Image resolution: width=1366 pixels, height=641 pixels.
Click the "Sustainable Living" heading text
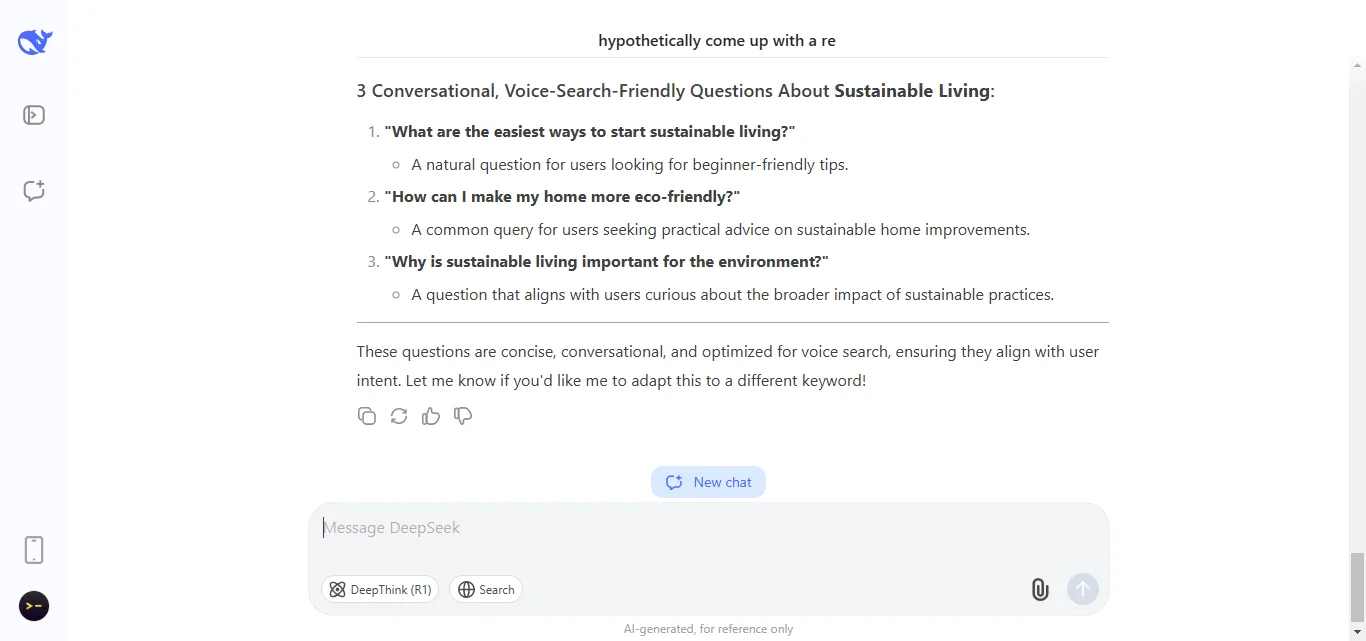912,91
